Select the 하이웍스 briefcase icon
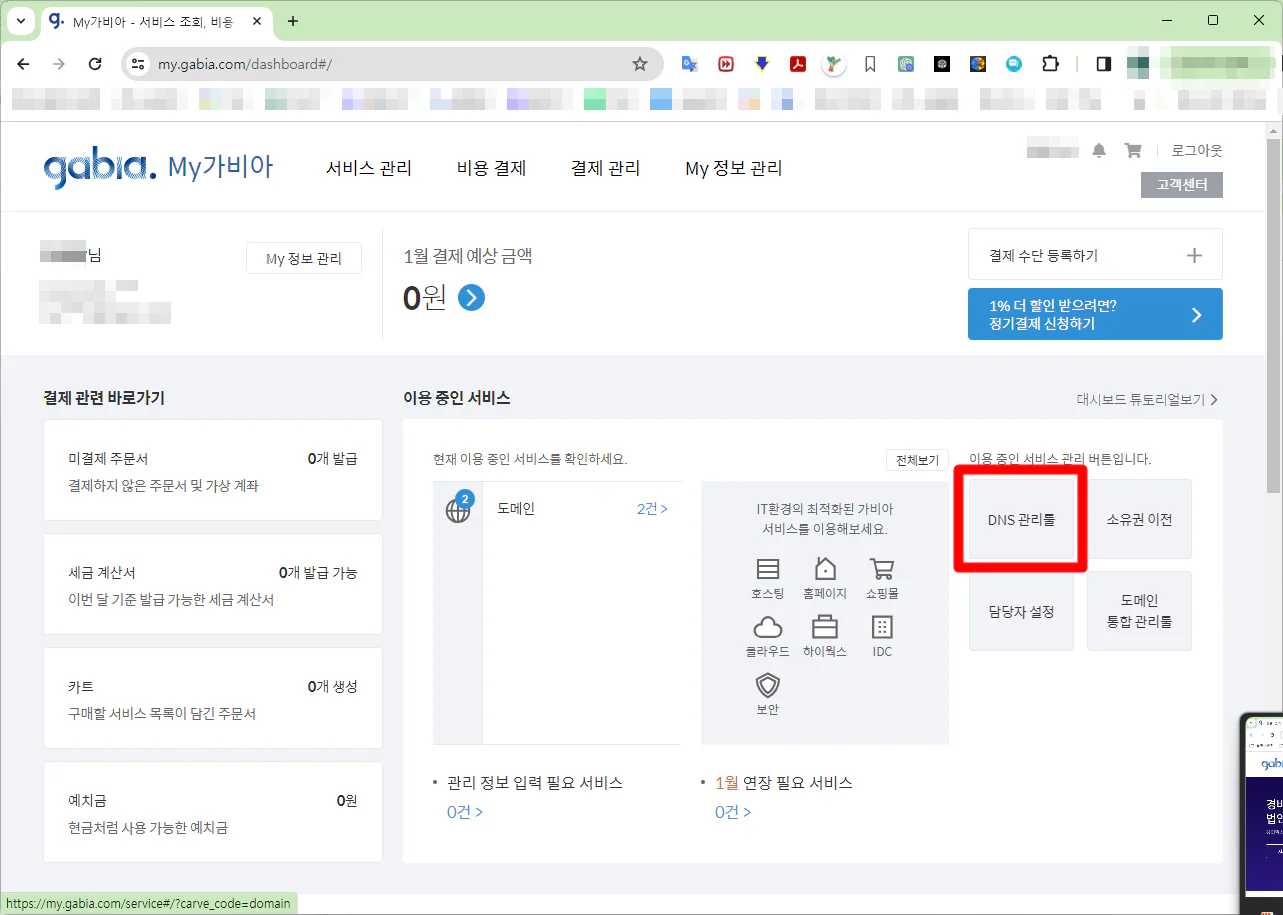Viewport: 1283px width, 915px height. [x=825, y=627]
